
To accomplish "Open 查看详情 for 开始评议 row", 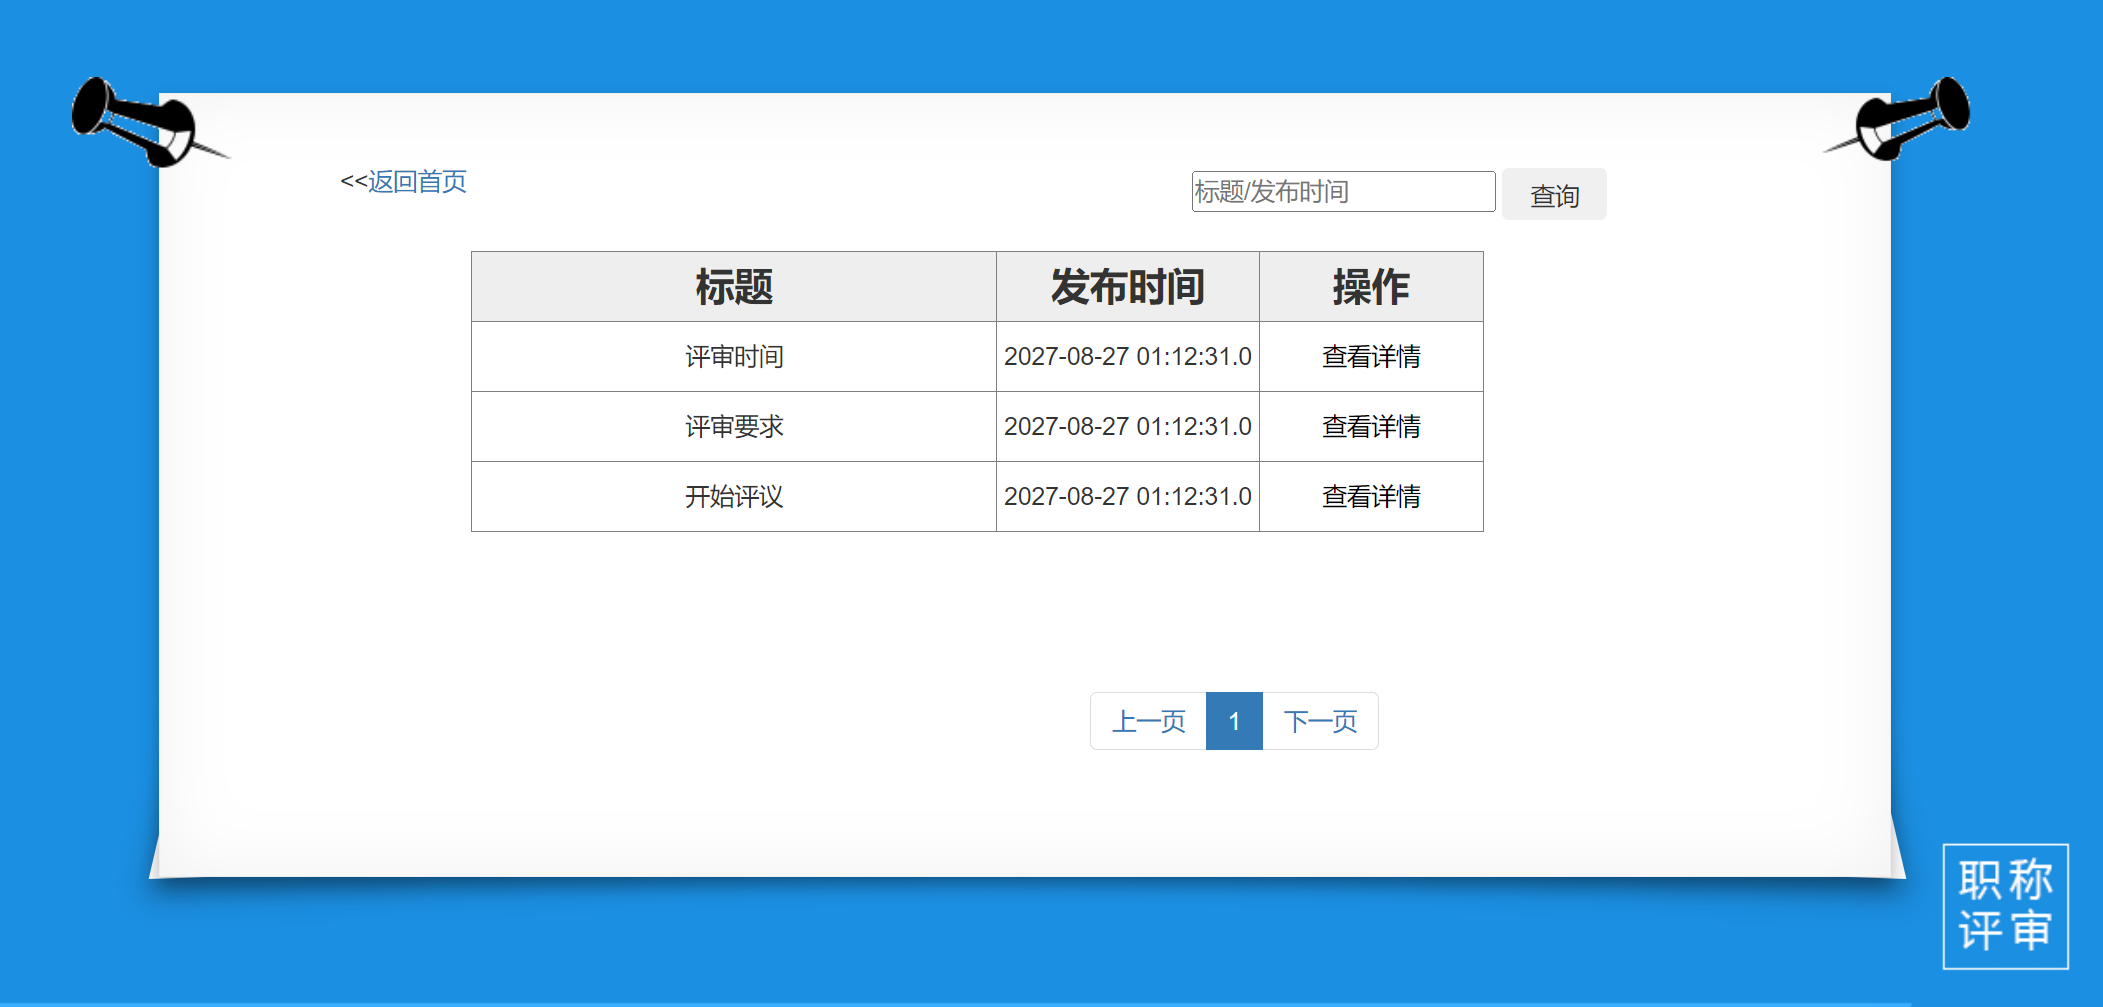I will (x=1371, y=497).
